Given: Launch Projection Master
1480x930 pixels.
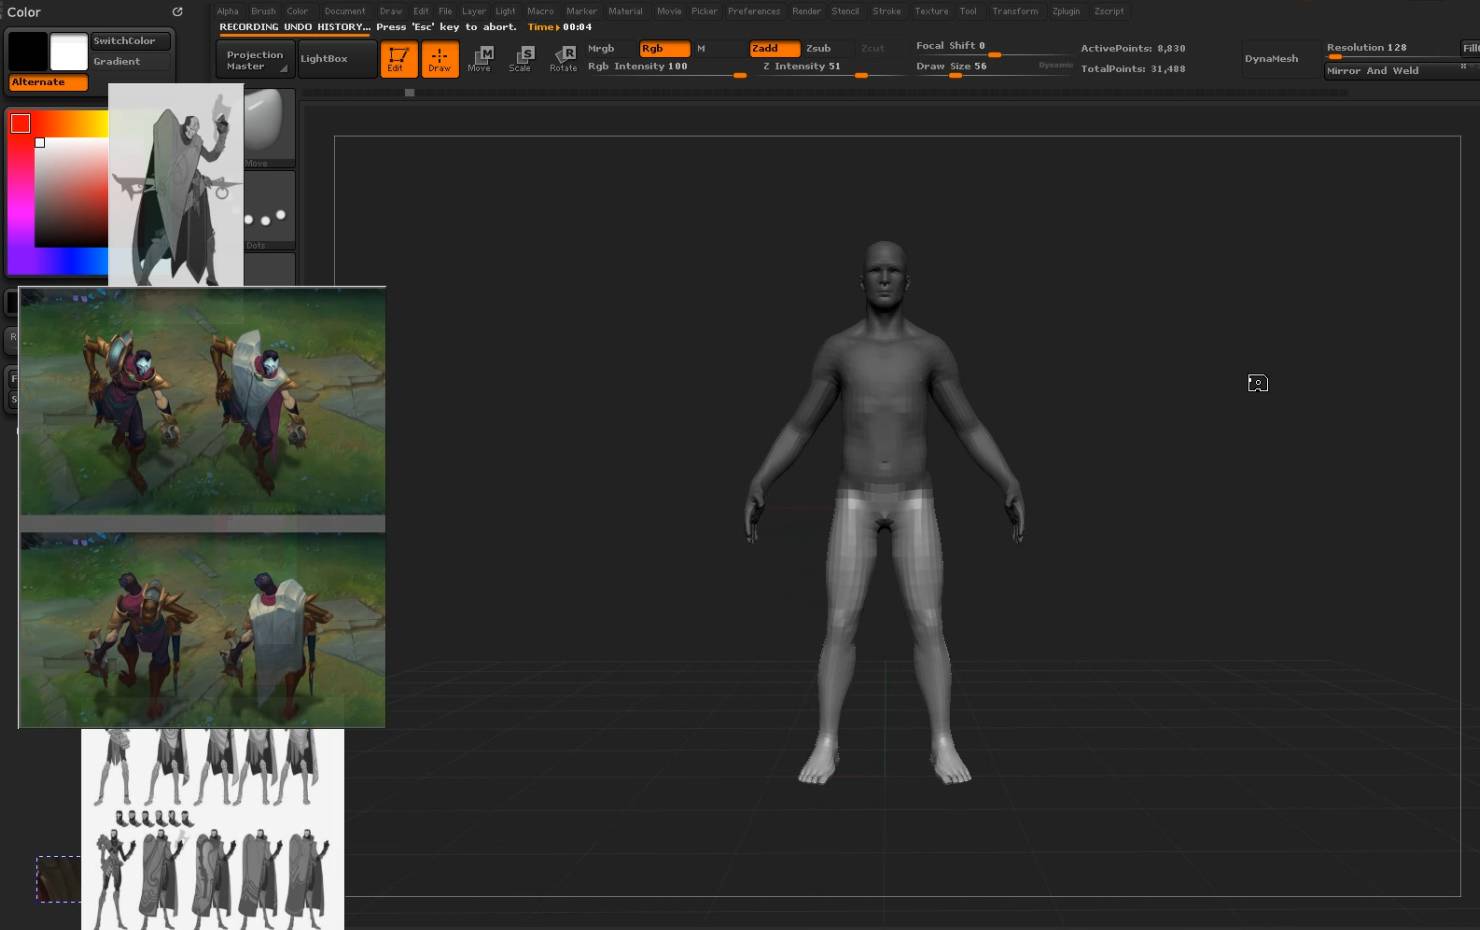Looking at the screenshot, I should 255,60.
